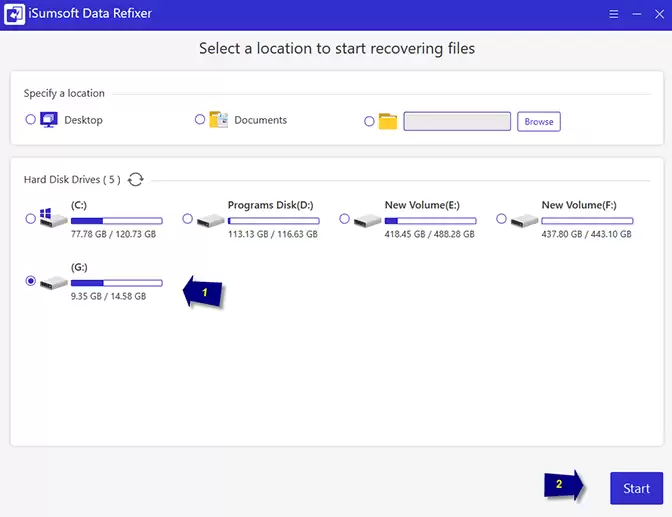Click the New Volume(F:) drive icon
The image size is (672, 517).
pos(524,219)
